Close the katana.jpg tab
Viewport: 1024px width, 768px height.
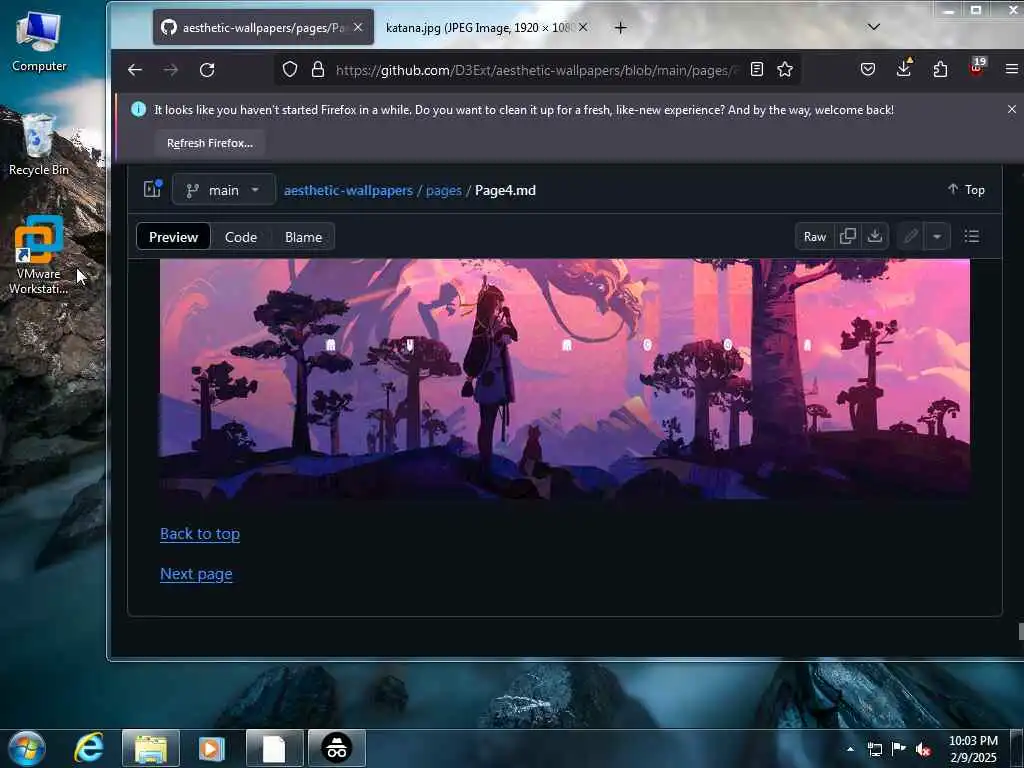(x=583, y=27)
